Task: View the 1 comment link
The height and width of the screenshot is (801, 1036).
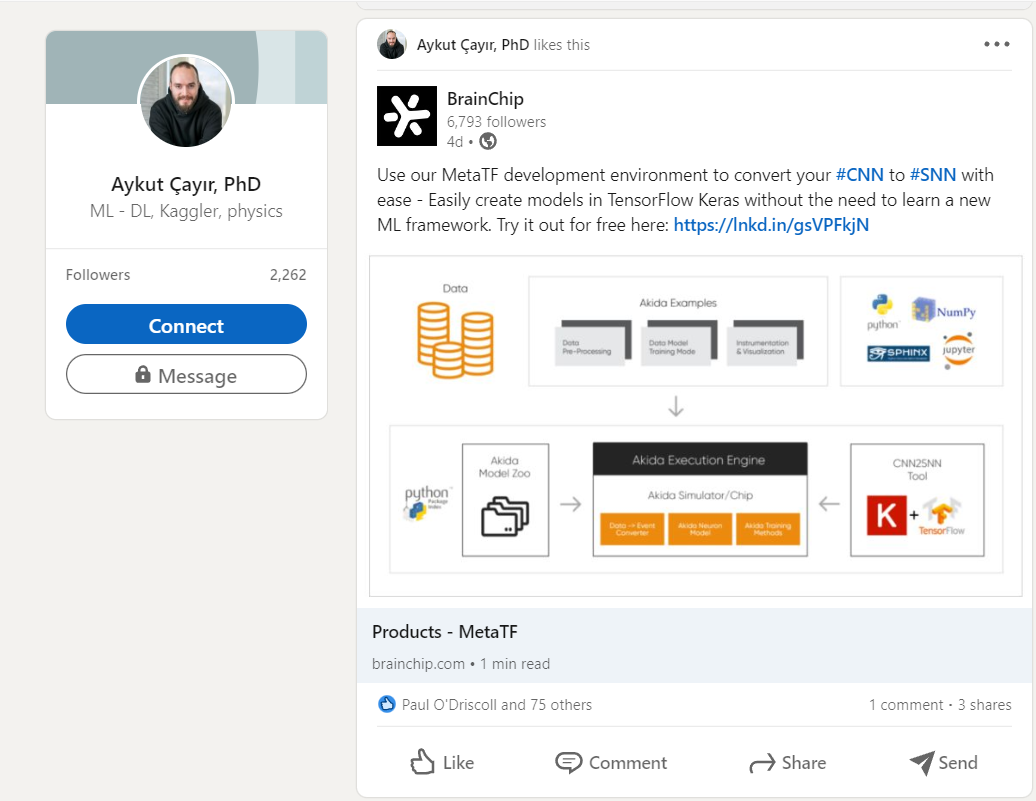Action: (905, 705)
